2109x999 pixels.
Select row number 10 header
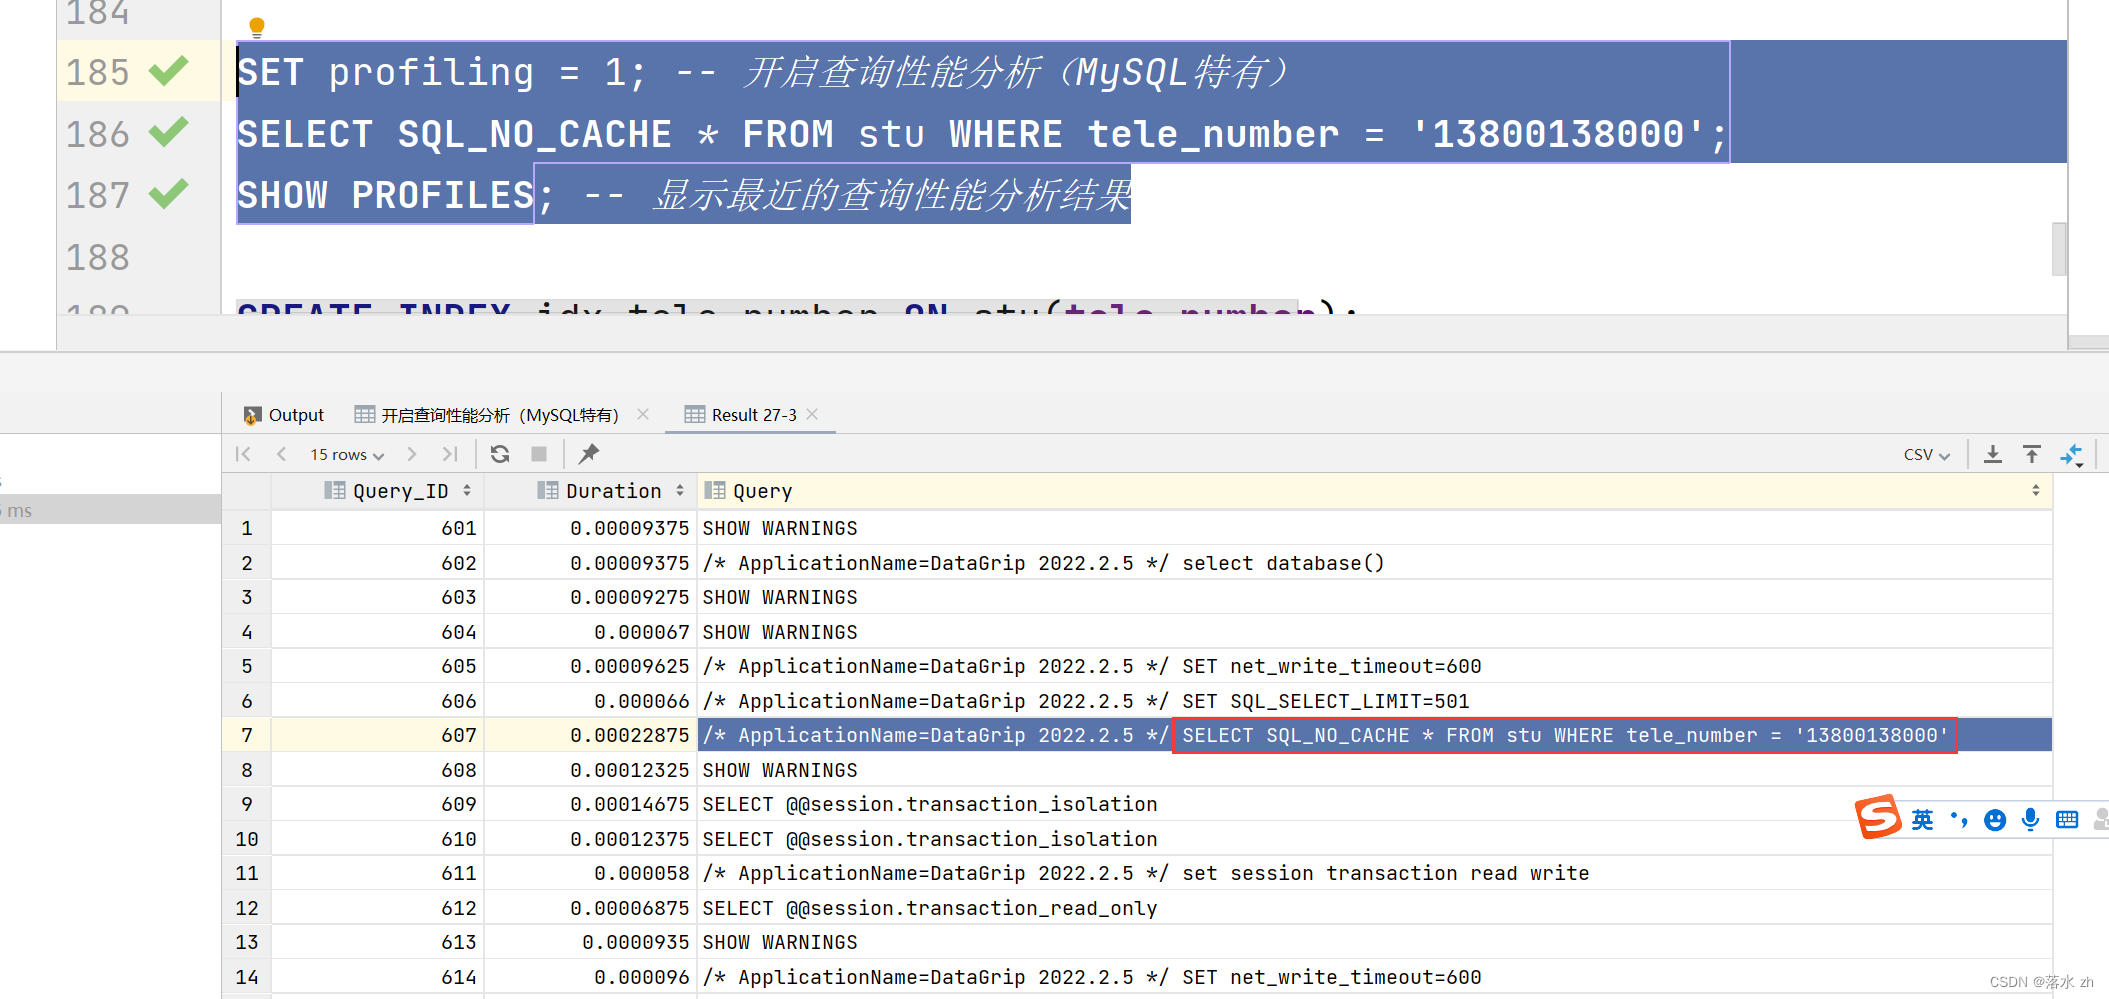247,839
